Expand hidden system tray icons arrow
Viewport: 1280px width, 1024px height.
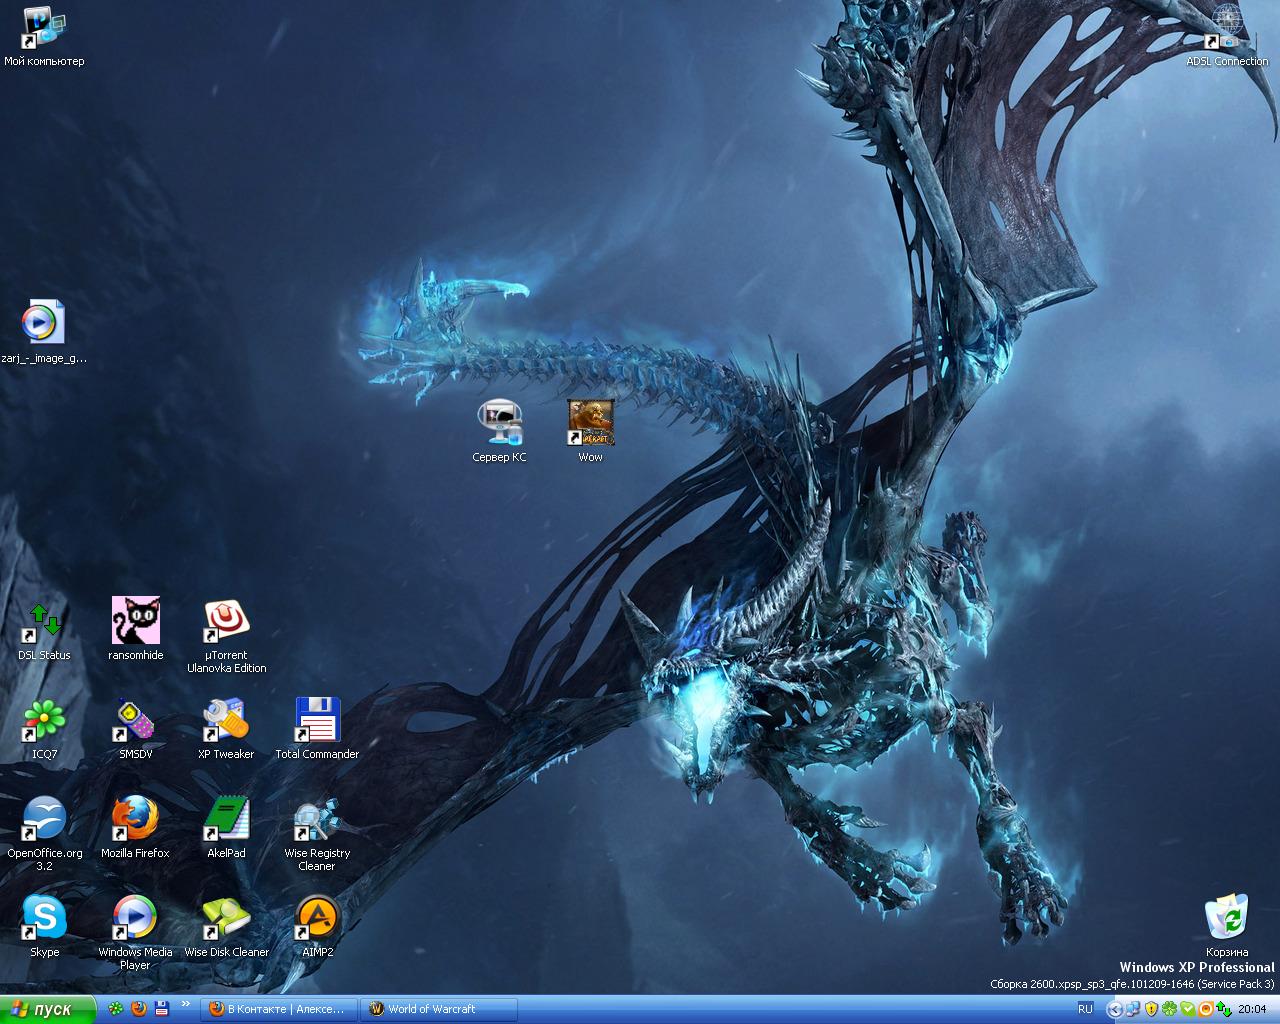1114,1009
